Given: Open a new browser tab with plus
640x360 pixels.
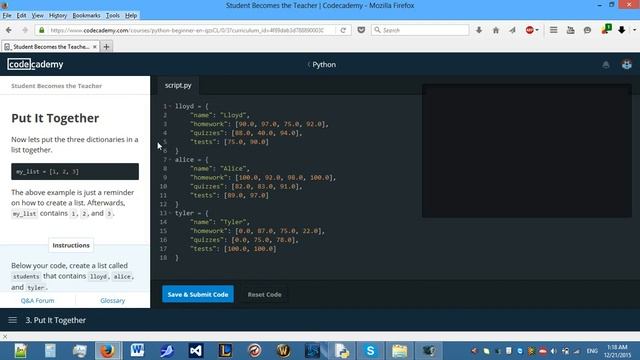Looking at the screenshot, I should pyautogui.click(x=107, y=47).
